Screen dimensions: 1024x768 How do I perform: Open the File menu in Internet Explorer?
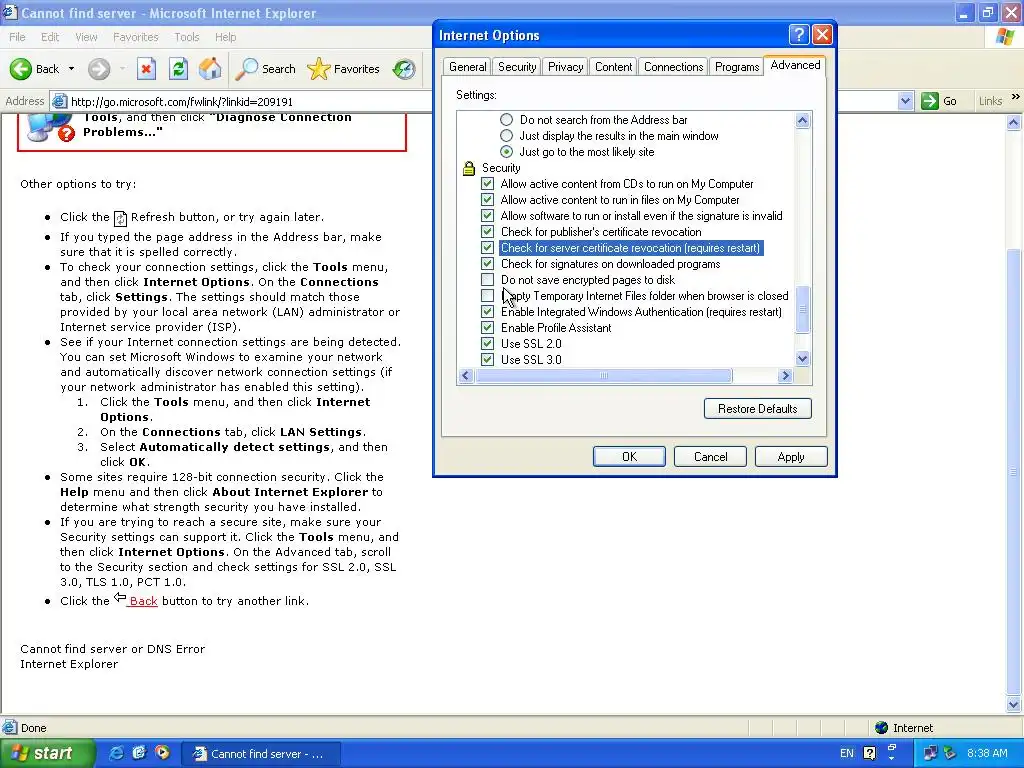tap(17, 37)
